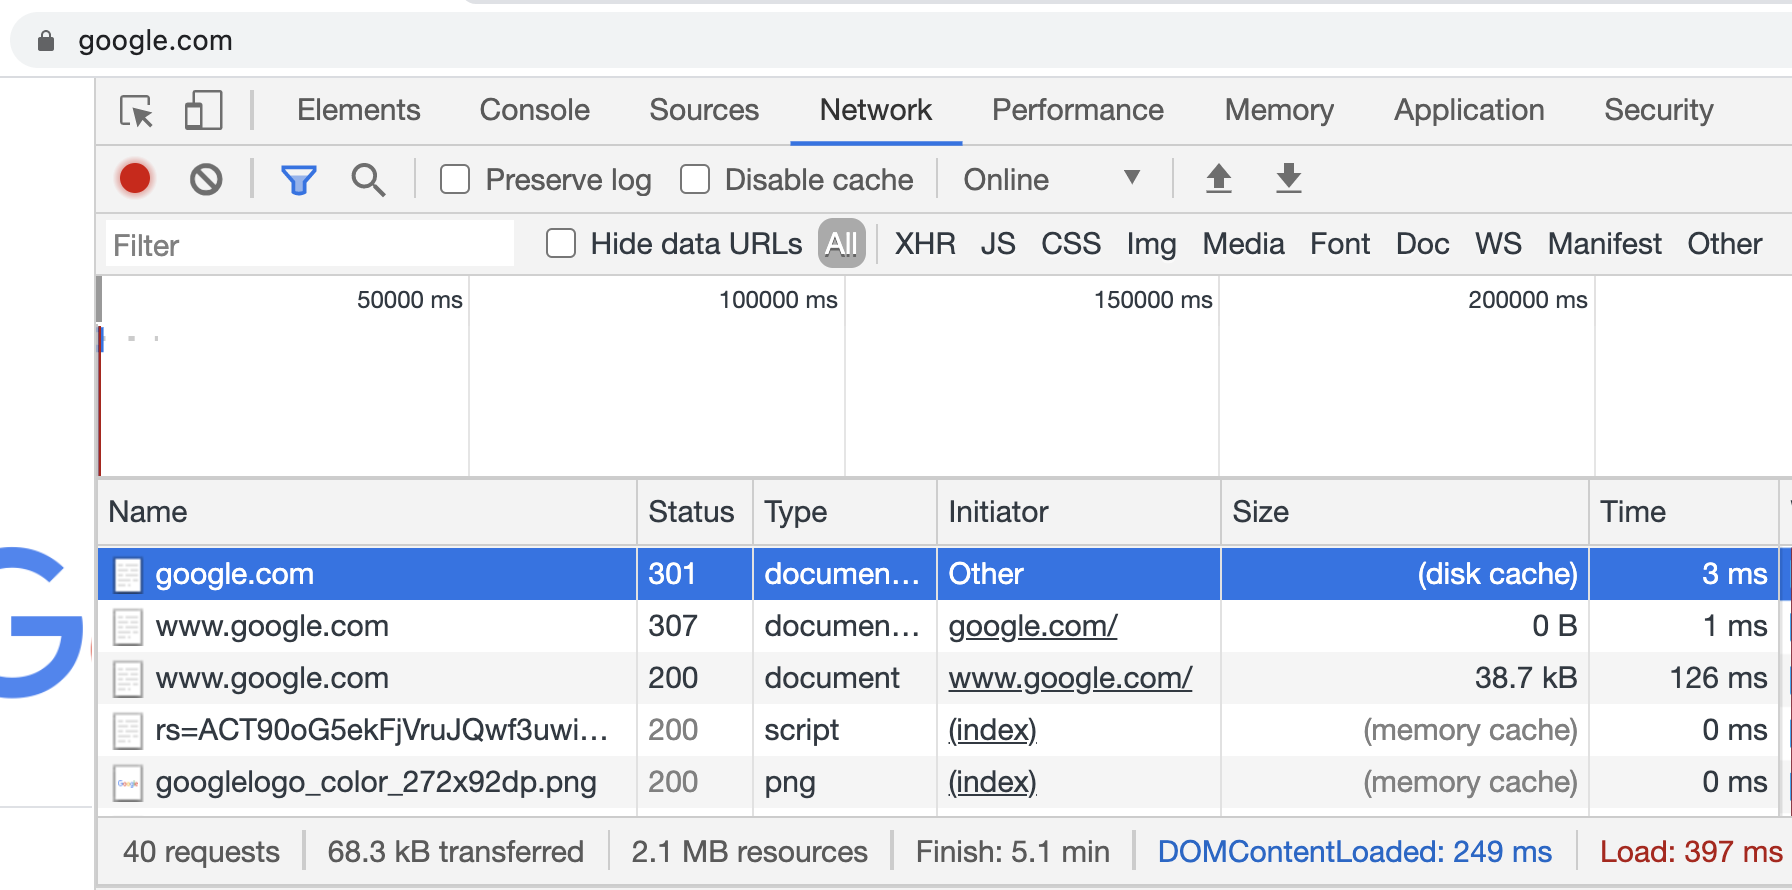Go to the Security tab
Viewport: 1792px width, 890px height.
tap(1659, 110)
